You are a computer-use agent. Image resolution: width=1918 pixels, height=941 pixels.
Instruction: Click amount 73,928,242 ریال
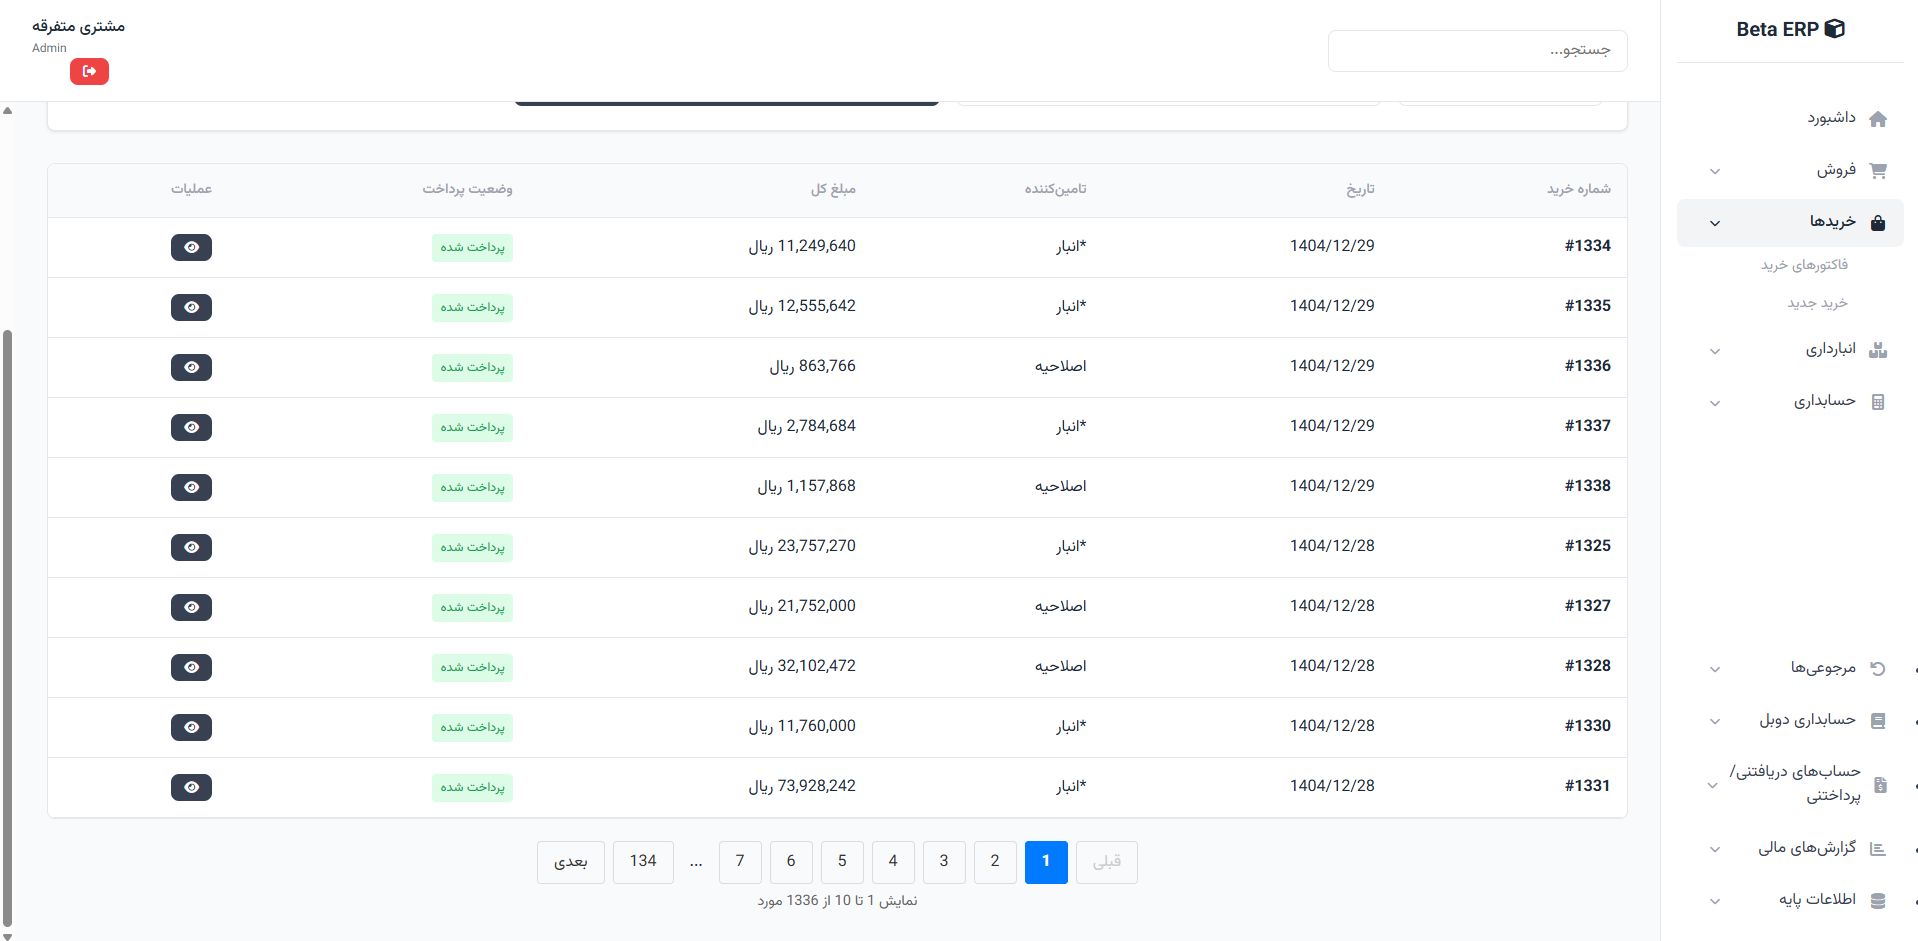point(802,786)
